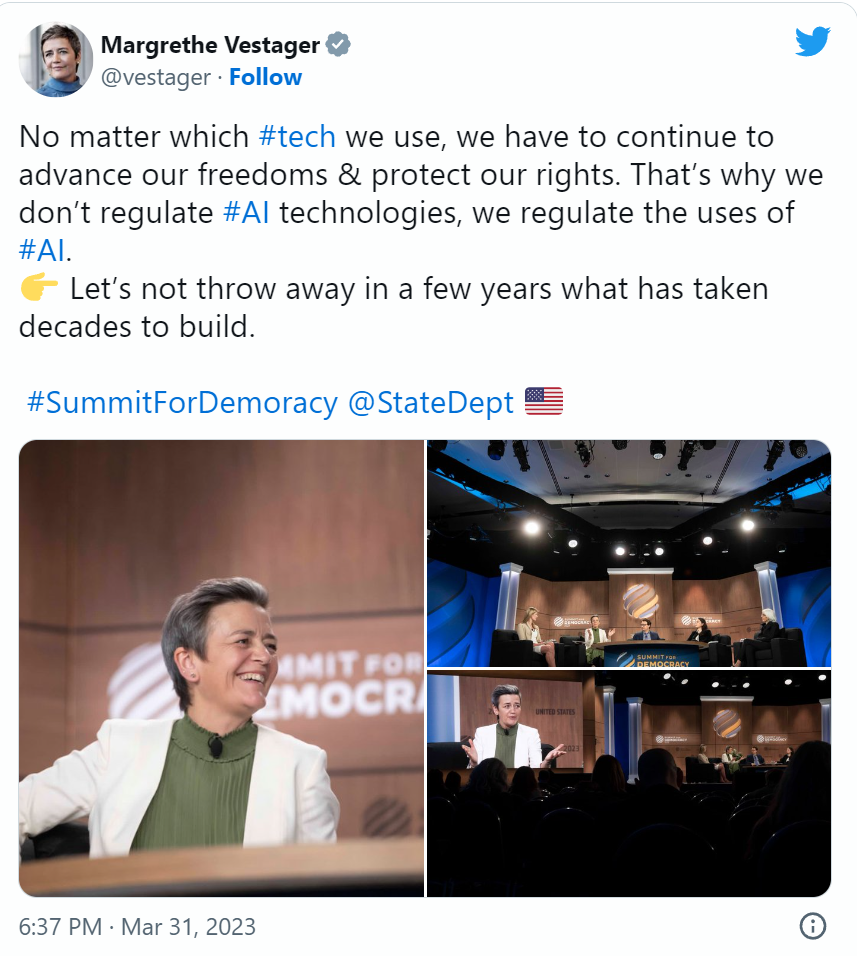Image resolution: width=857 pixels, height=956 pixels.
Task: Open the Margrethe Vestager display name
Action: [x=210, y=45]
